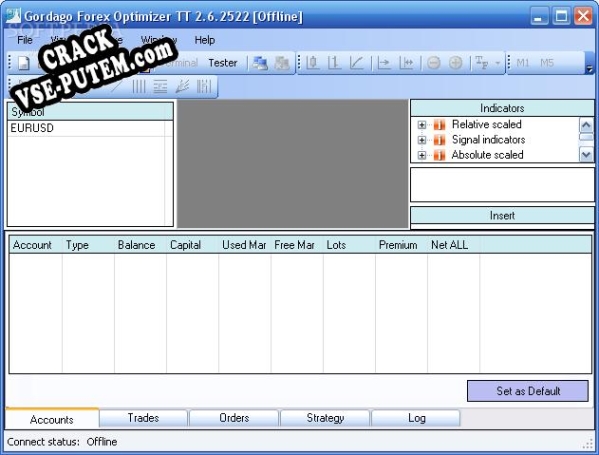Click the timeframe TF icon
Screen dimensions: 599x455
tap(482, 63)
